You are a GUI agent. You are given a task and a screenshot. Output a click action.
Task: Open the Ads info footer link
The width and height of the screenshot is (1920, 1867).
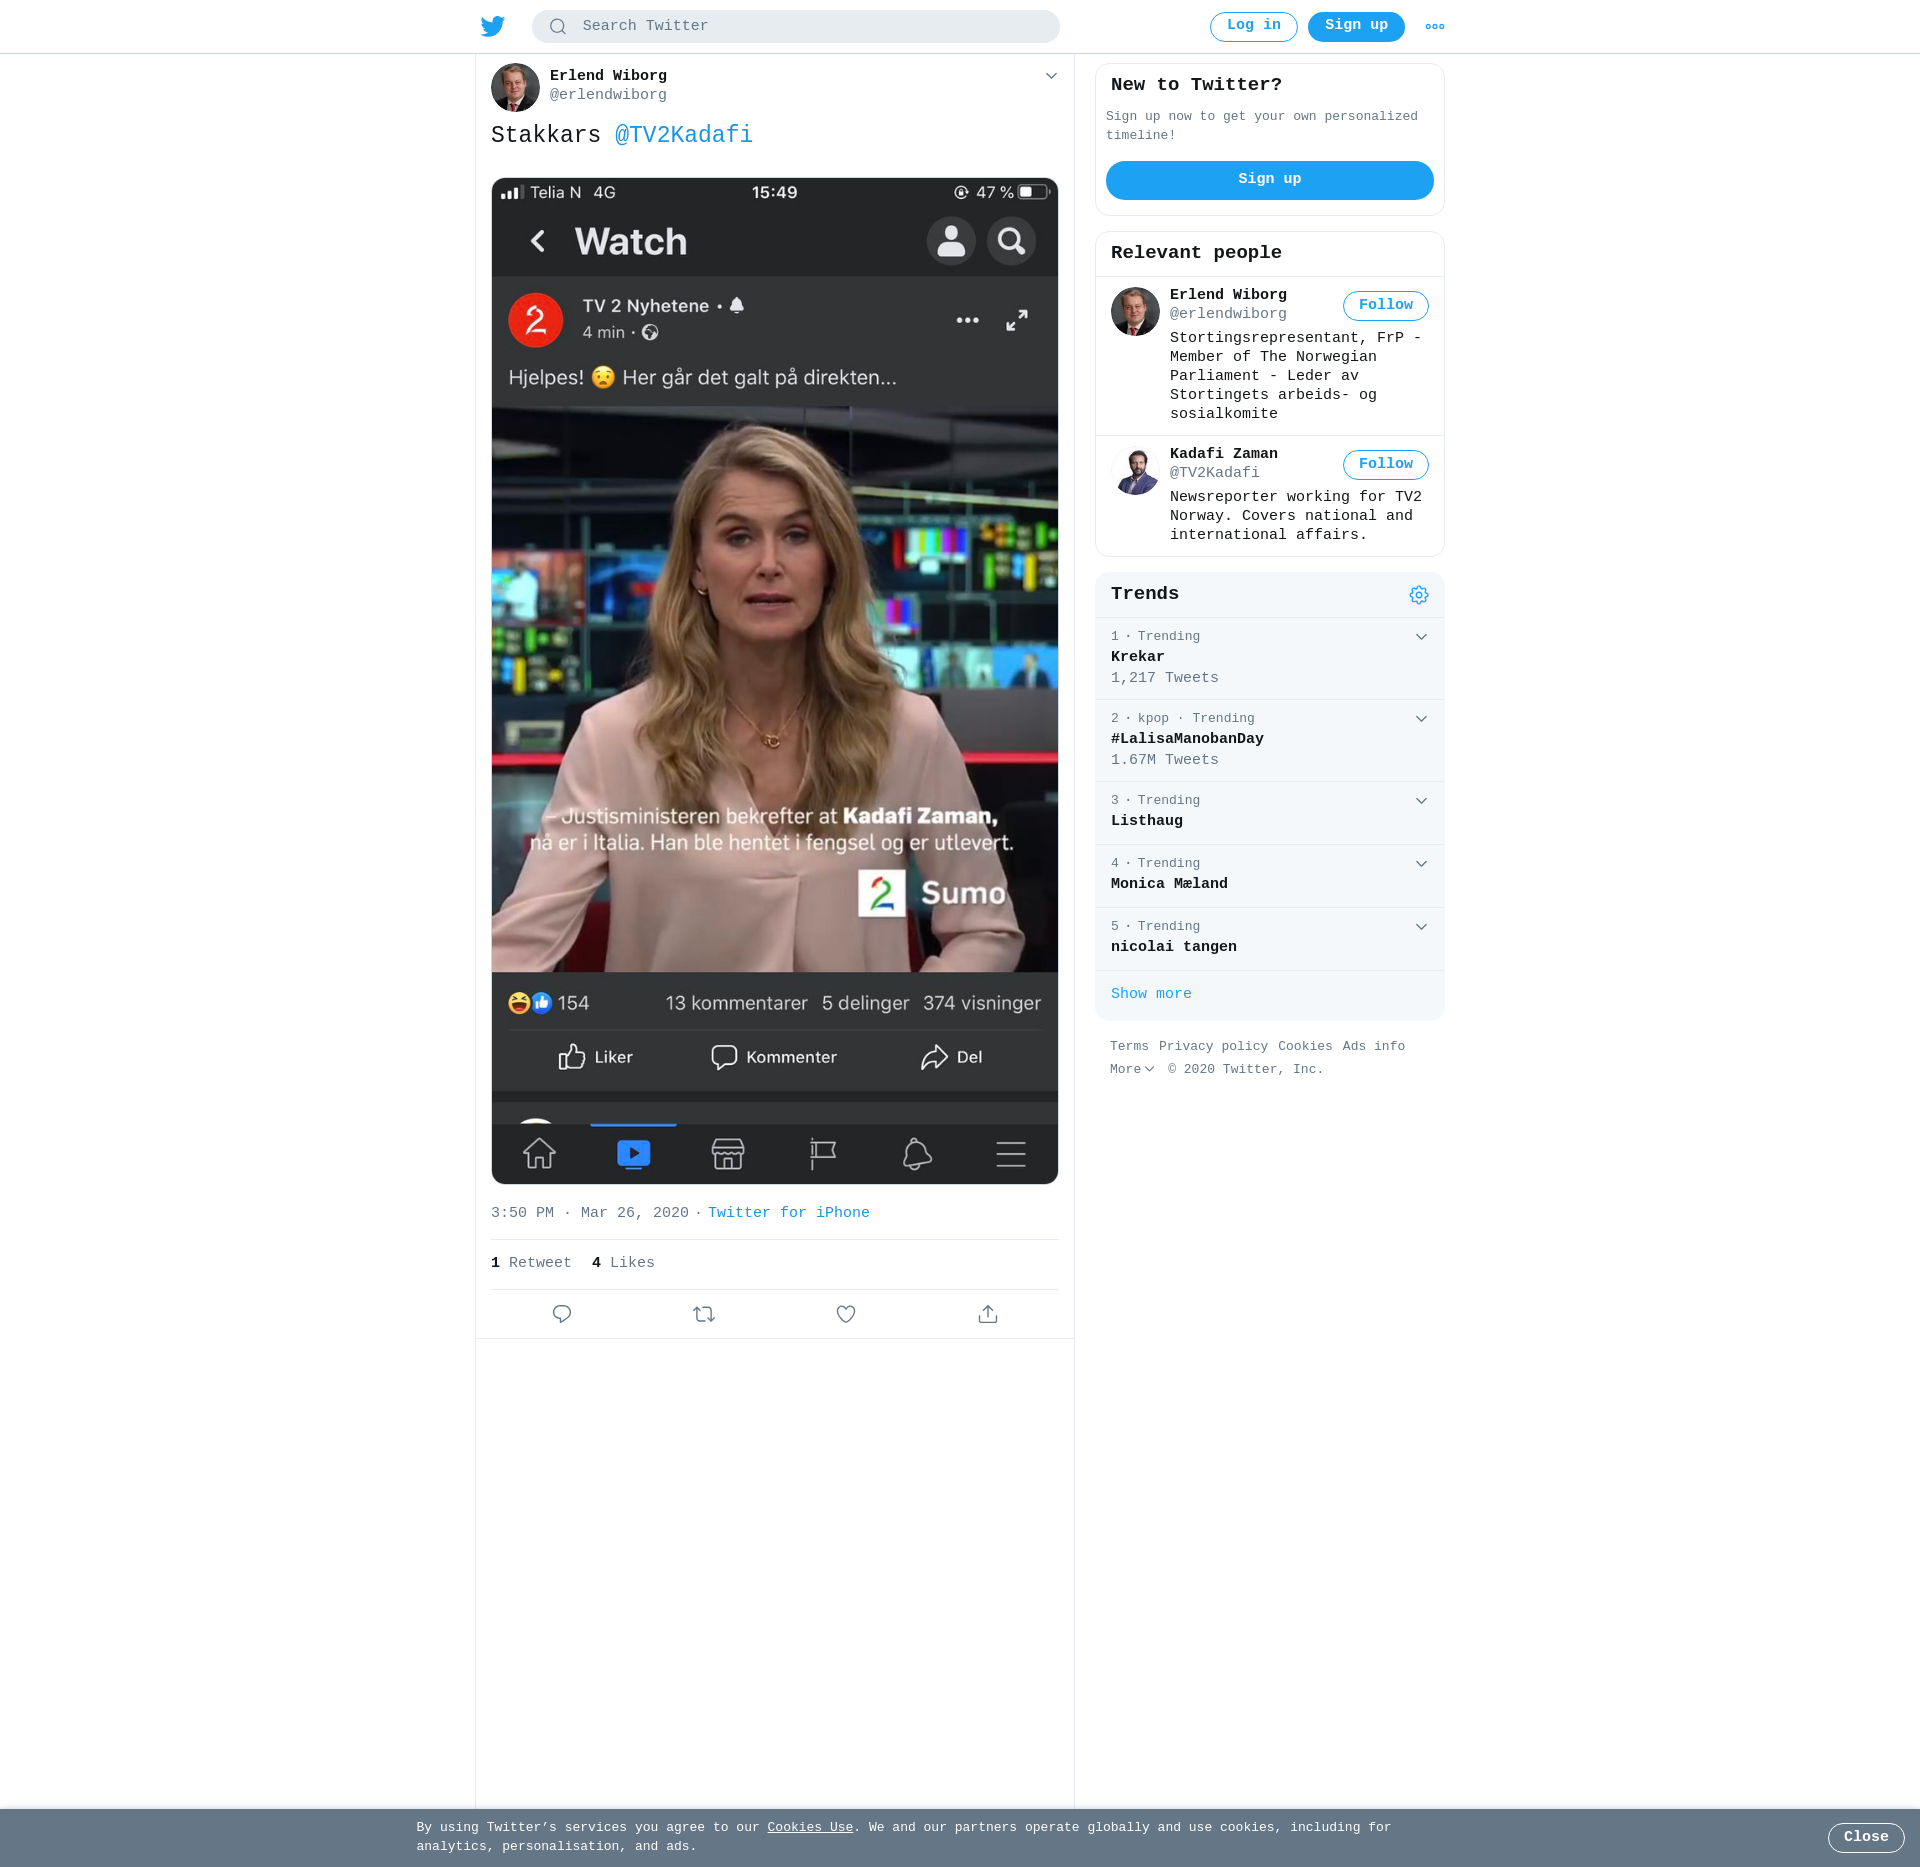[x=1374, y=1047]
